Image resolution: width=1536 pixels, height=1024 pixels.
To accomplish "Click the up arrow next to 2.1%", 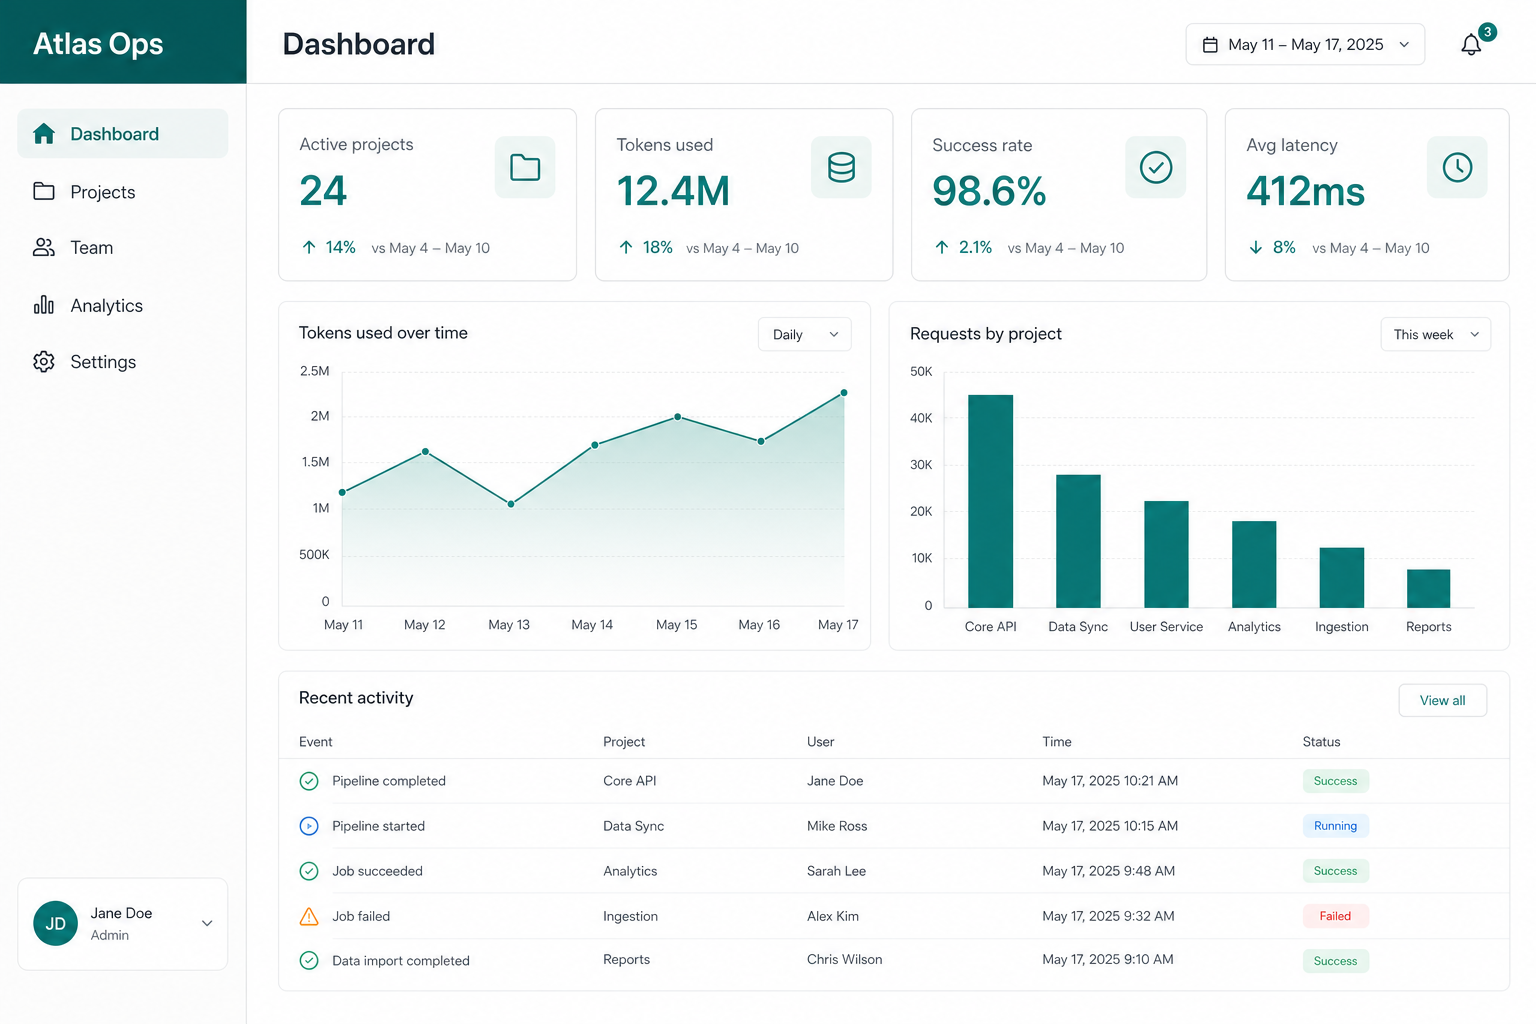I will click(x=942, y=247).
